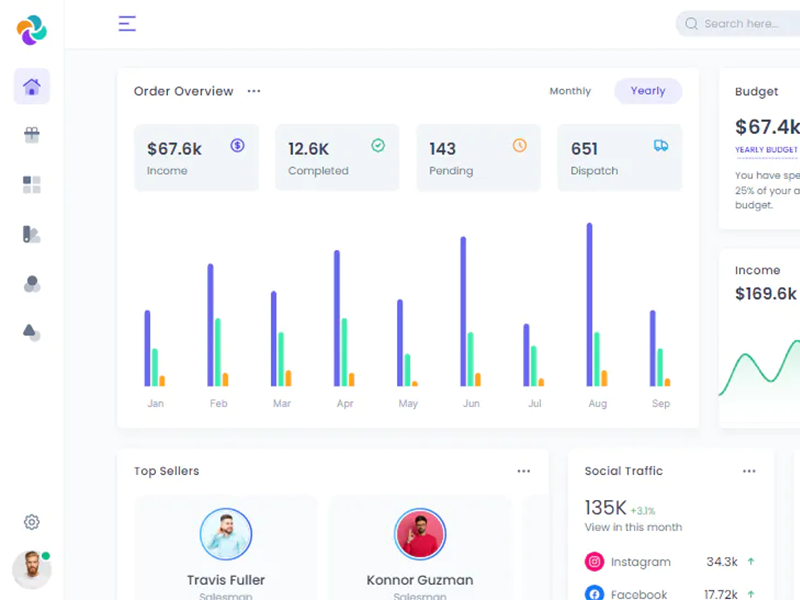The image size is (800, 600).
Task: Click the Facebook icon
Action: pyautogui.click(x=594, y=594)
